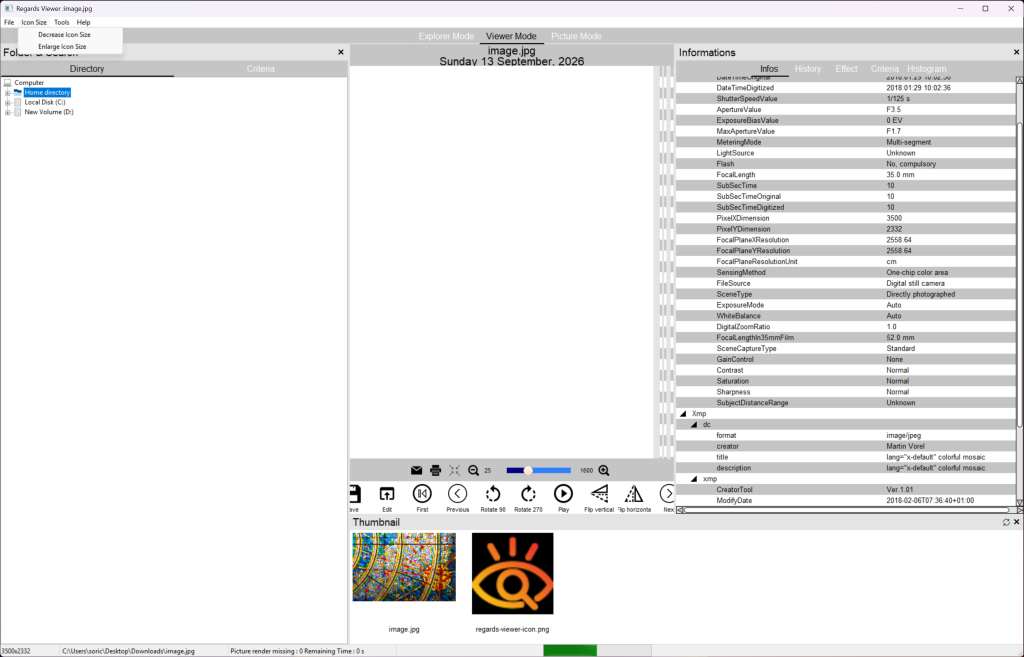Start the slideshow with Play
This screenshot has height=657, width=1024.
[x=563, y=494]
